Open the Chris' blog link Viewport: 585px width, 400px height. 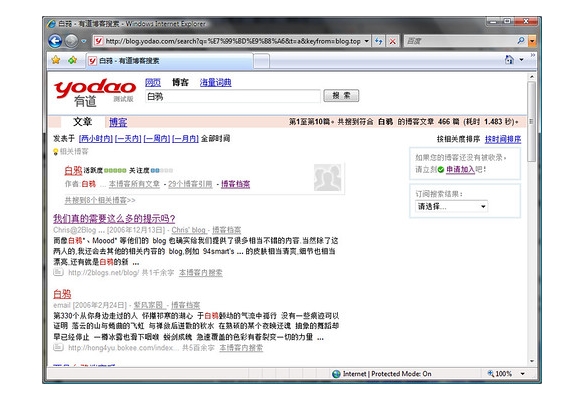click(x=189, y=230)
